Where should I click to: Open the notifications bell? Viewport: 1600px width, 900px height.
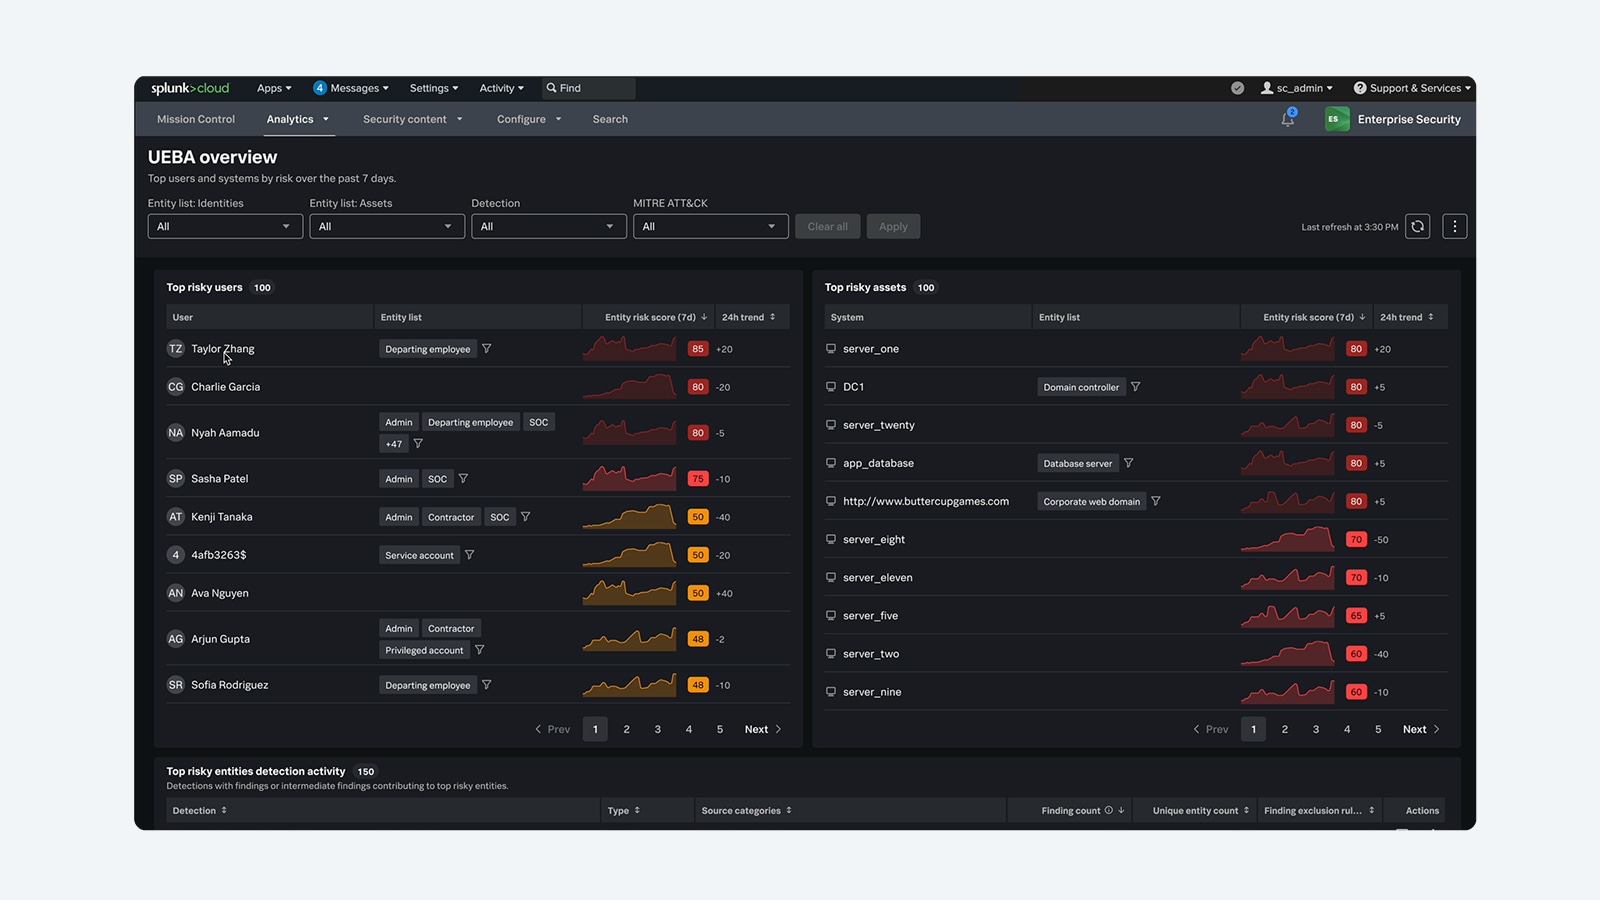tap(1288, 119)
